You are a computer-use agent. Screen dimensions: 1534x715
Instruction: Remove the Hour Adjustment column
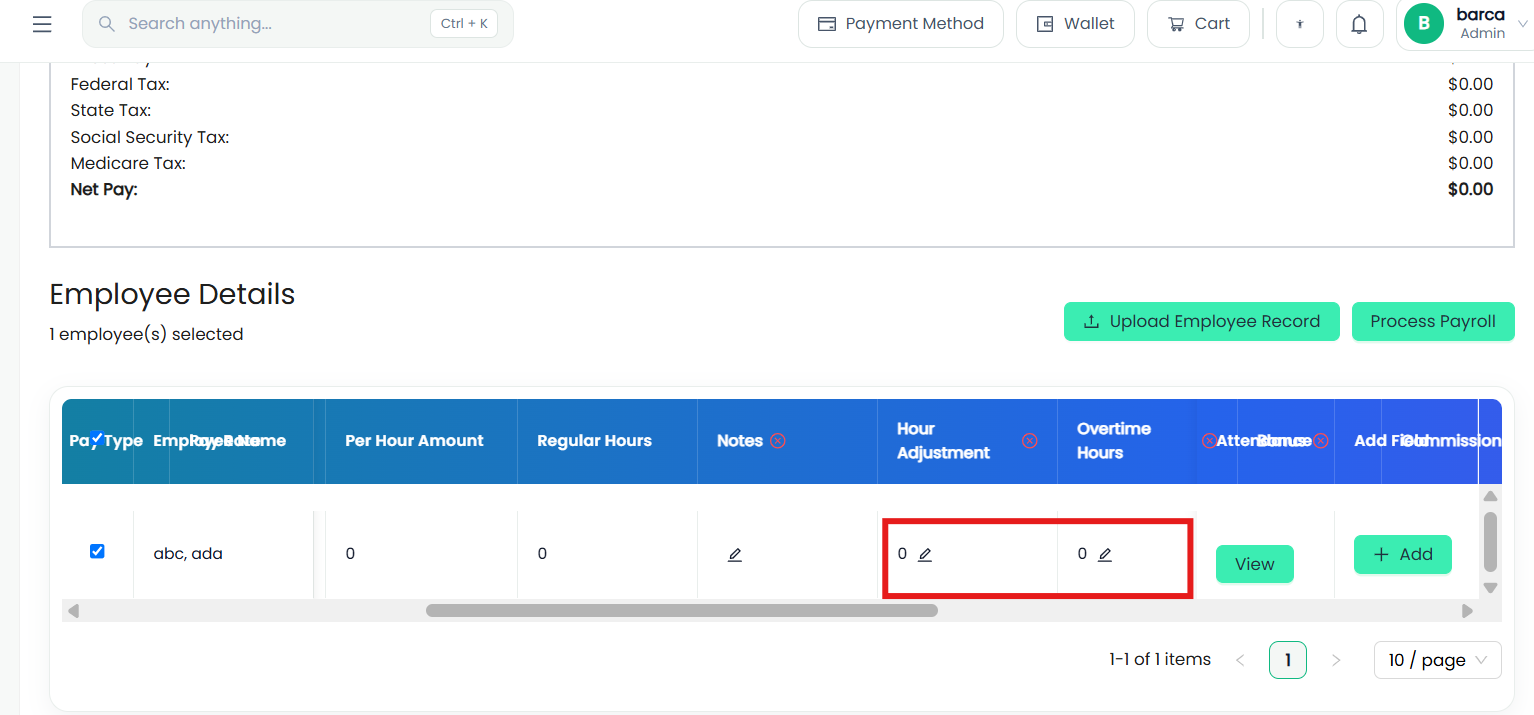point(1029,441)
